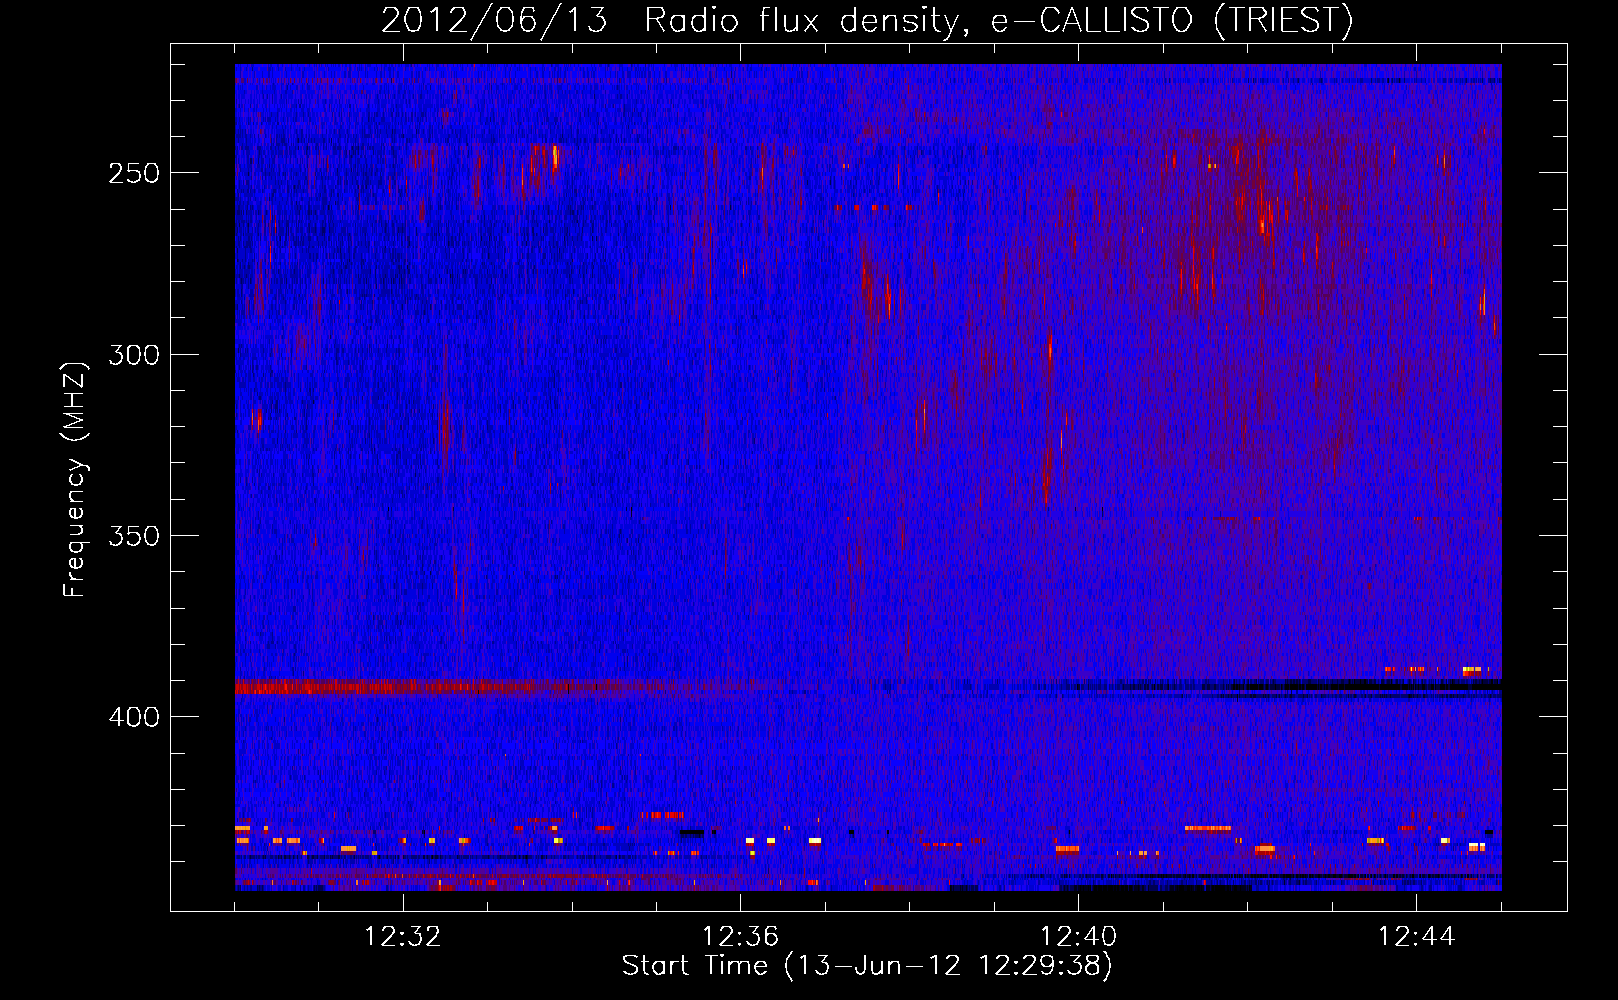The image size is (1618, 1000).
Task: Click the plot title '2012/06/13 Radio flux density'
Action: (x=867, y=20)
